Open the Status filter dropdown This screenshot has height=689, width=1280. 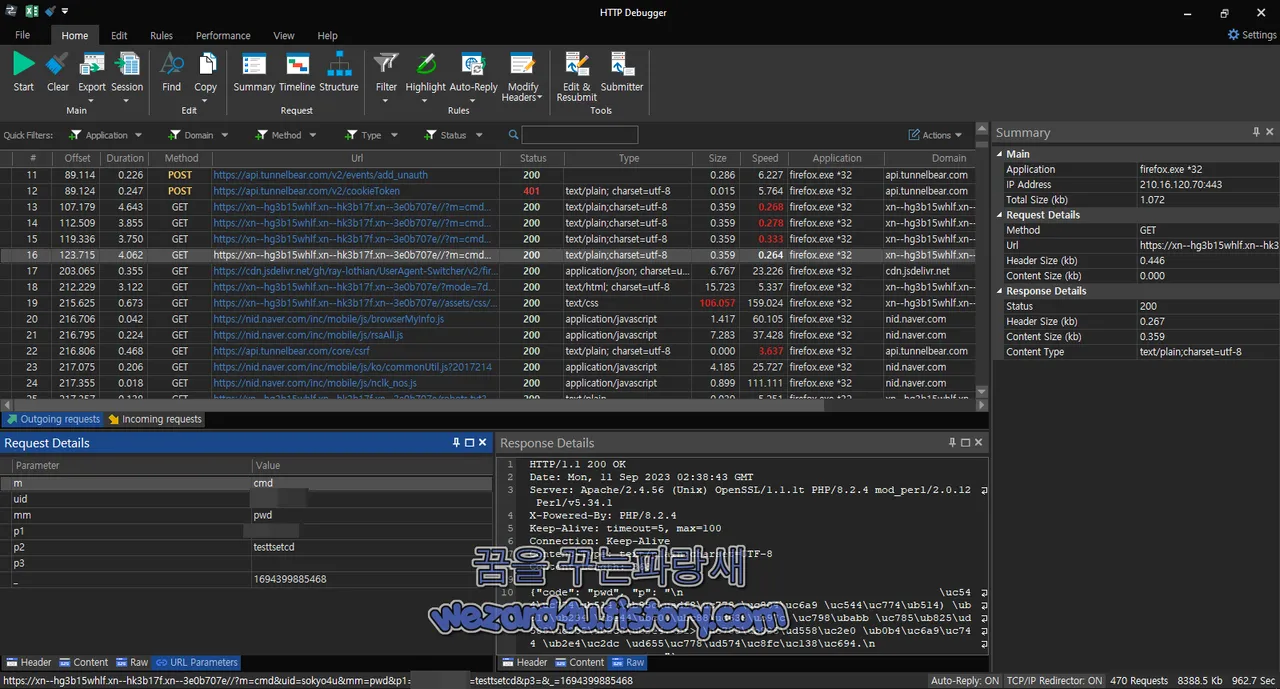(x=479, y=134)
